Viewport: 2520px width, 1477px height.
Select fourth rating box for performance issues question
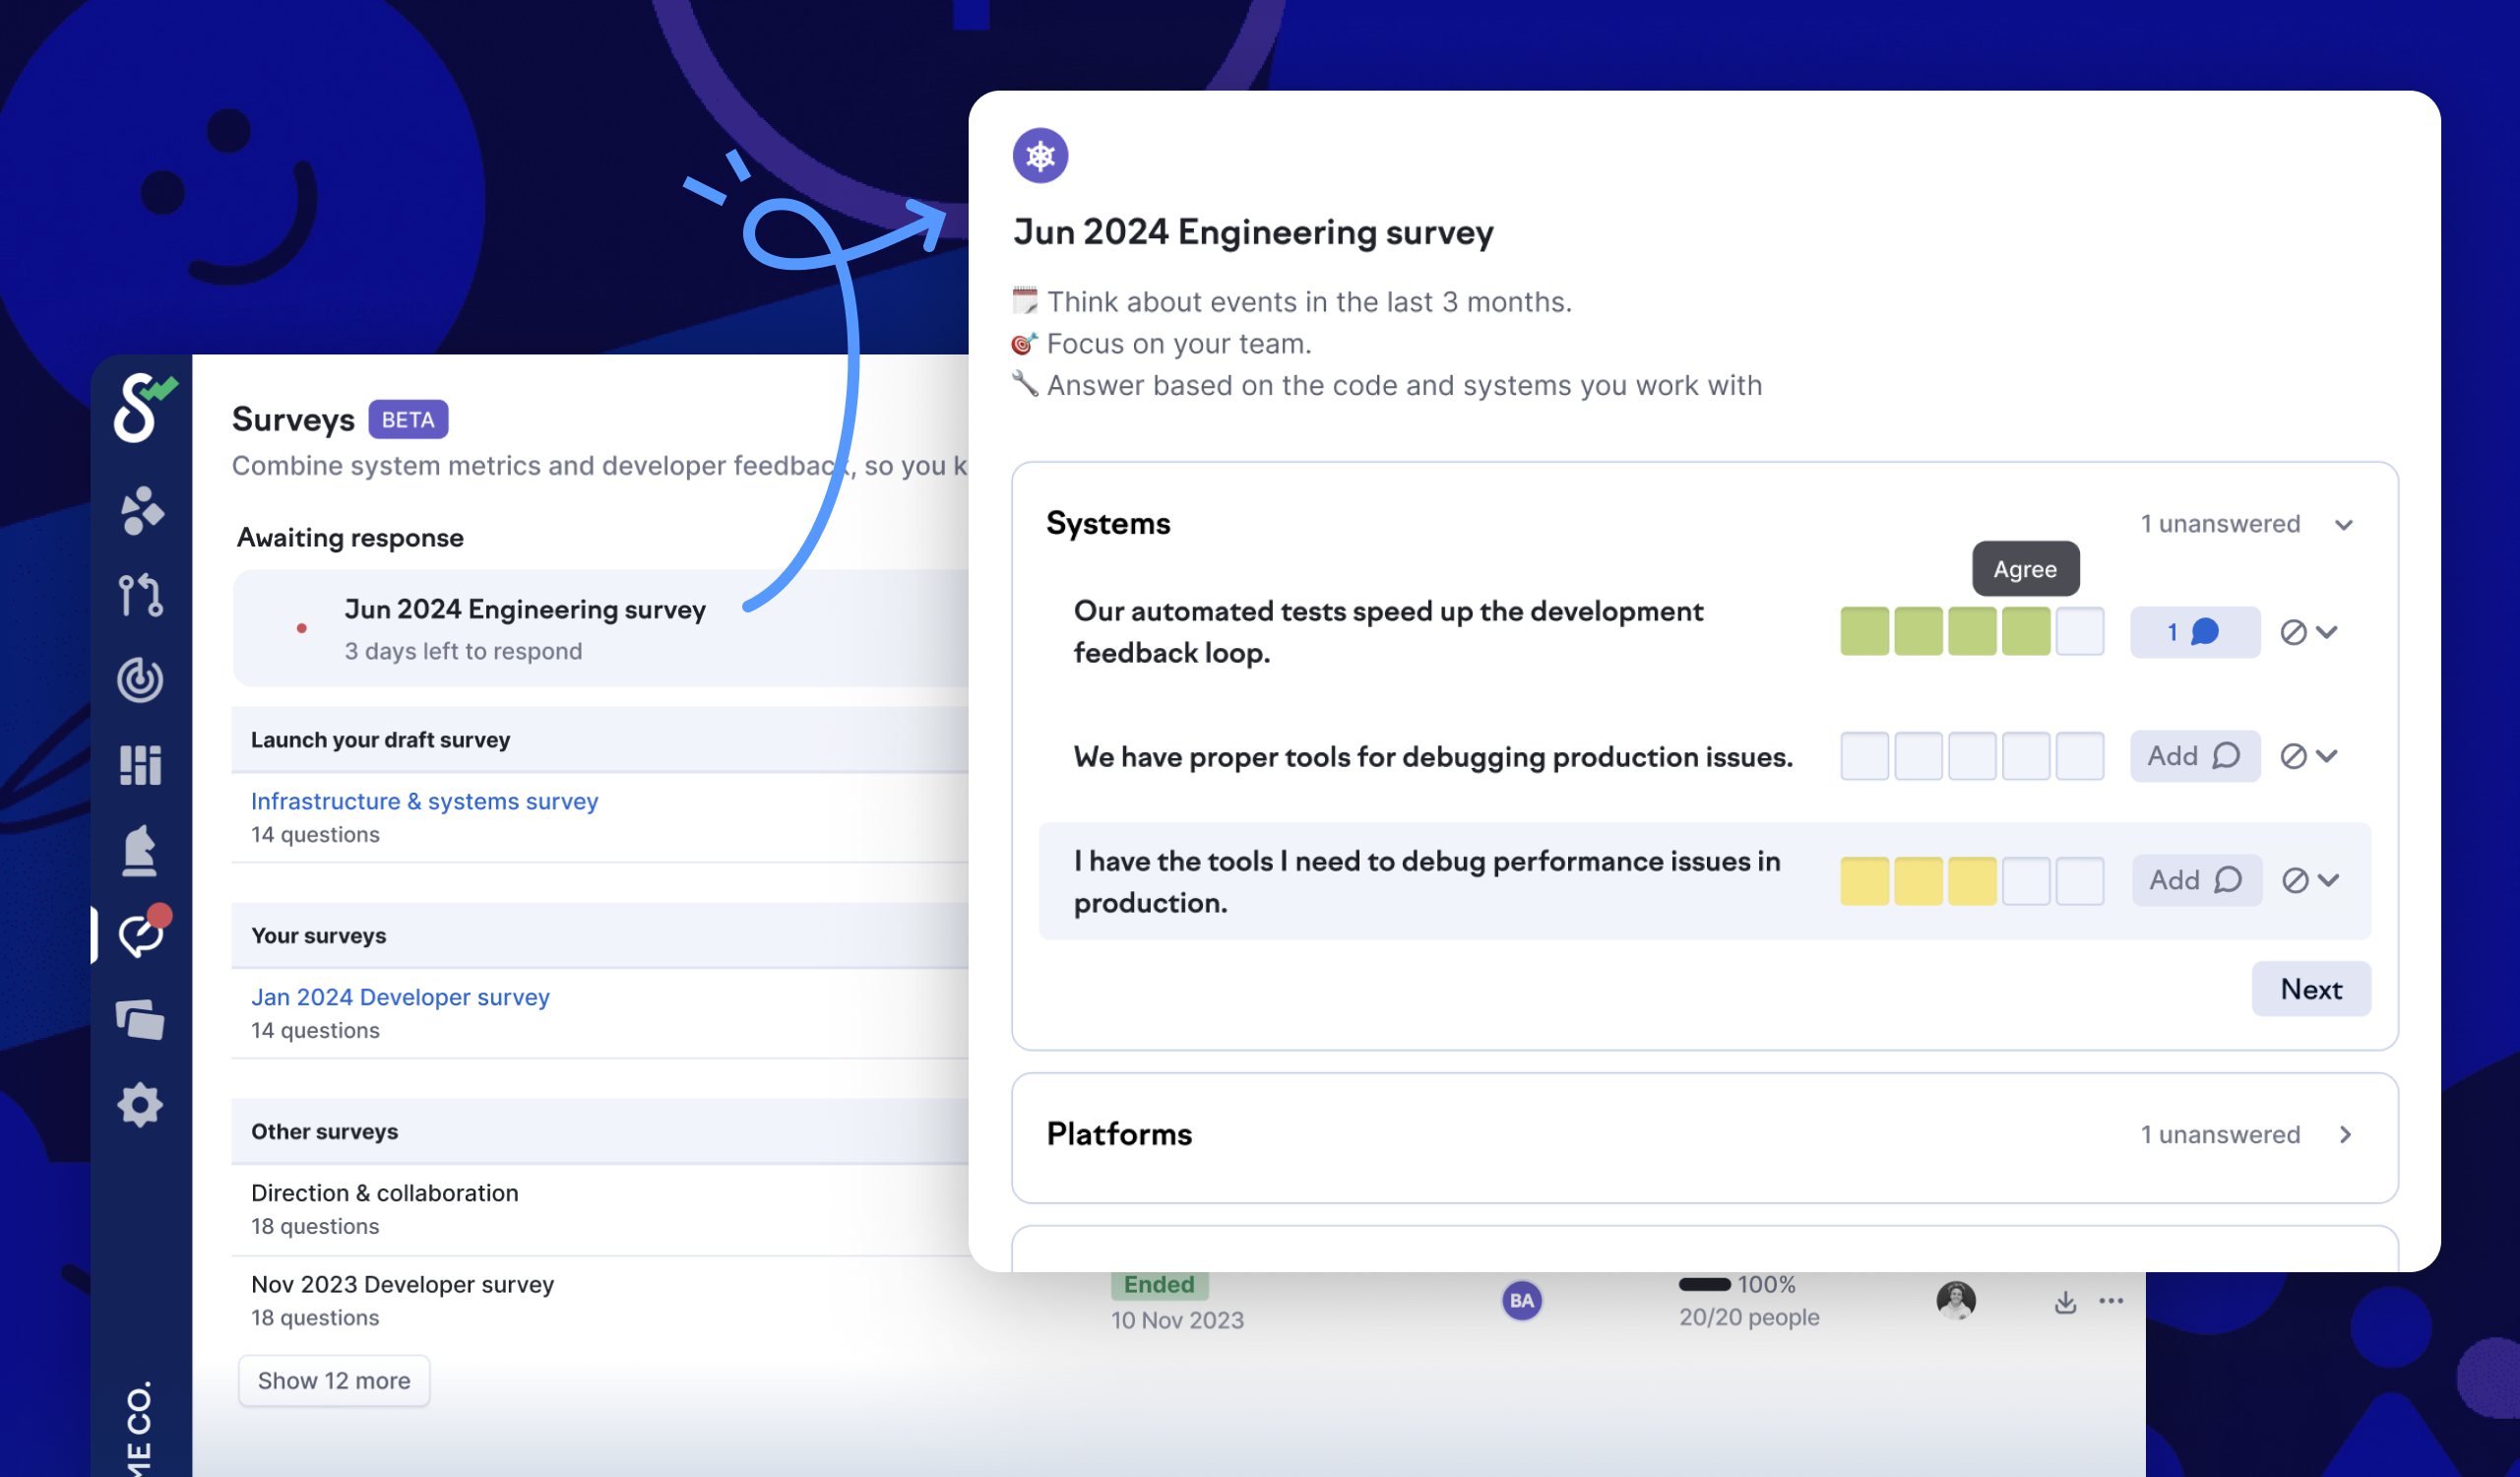click(2026, 880)
